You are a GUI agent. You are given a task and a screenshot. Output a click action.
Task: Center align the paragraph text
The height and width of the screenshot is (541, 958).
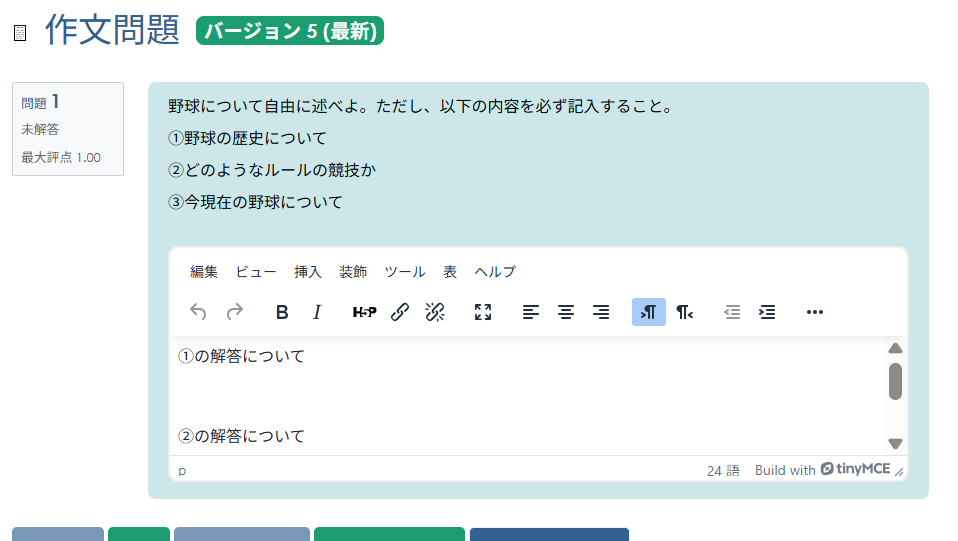pyautogui.click(x=566, y=312)
